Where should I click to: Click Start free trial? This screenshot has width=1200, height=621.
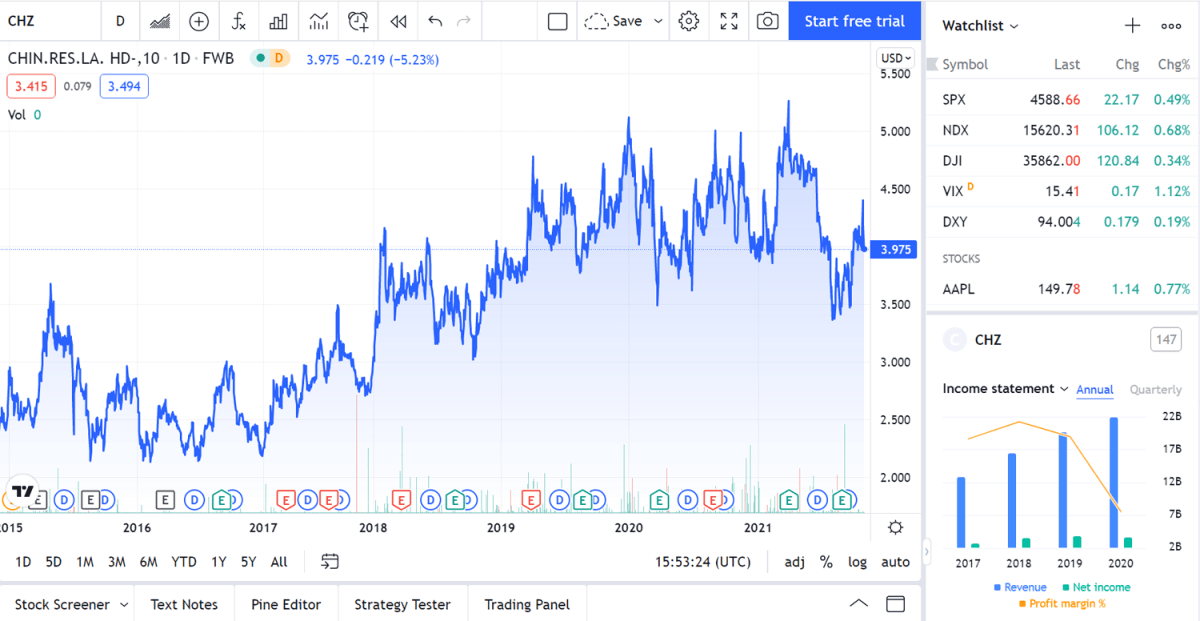click(x=855, y=21)
